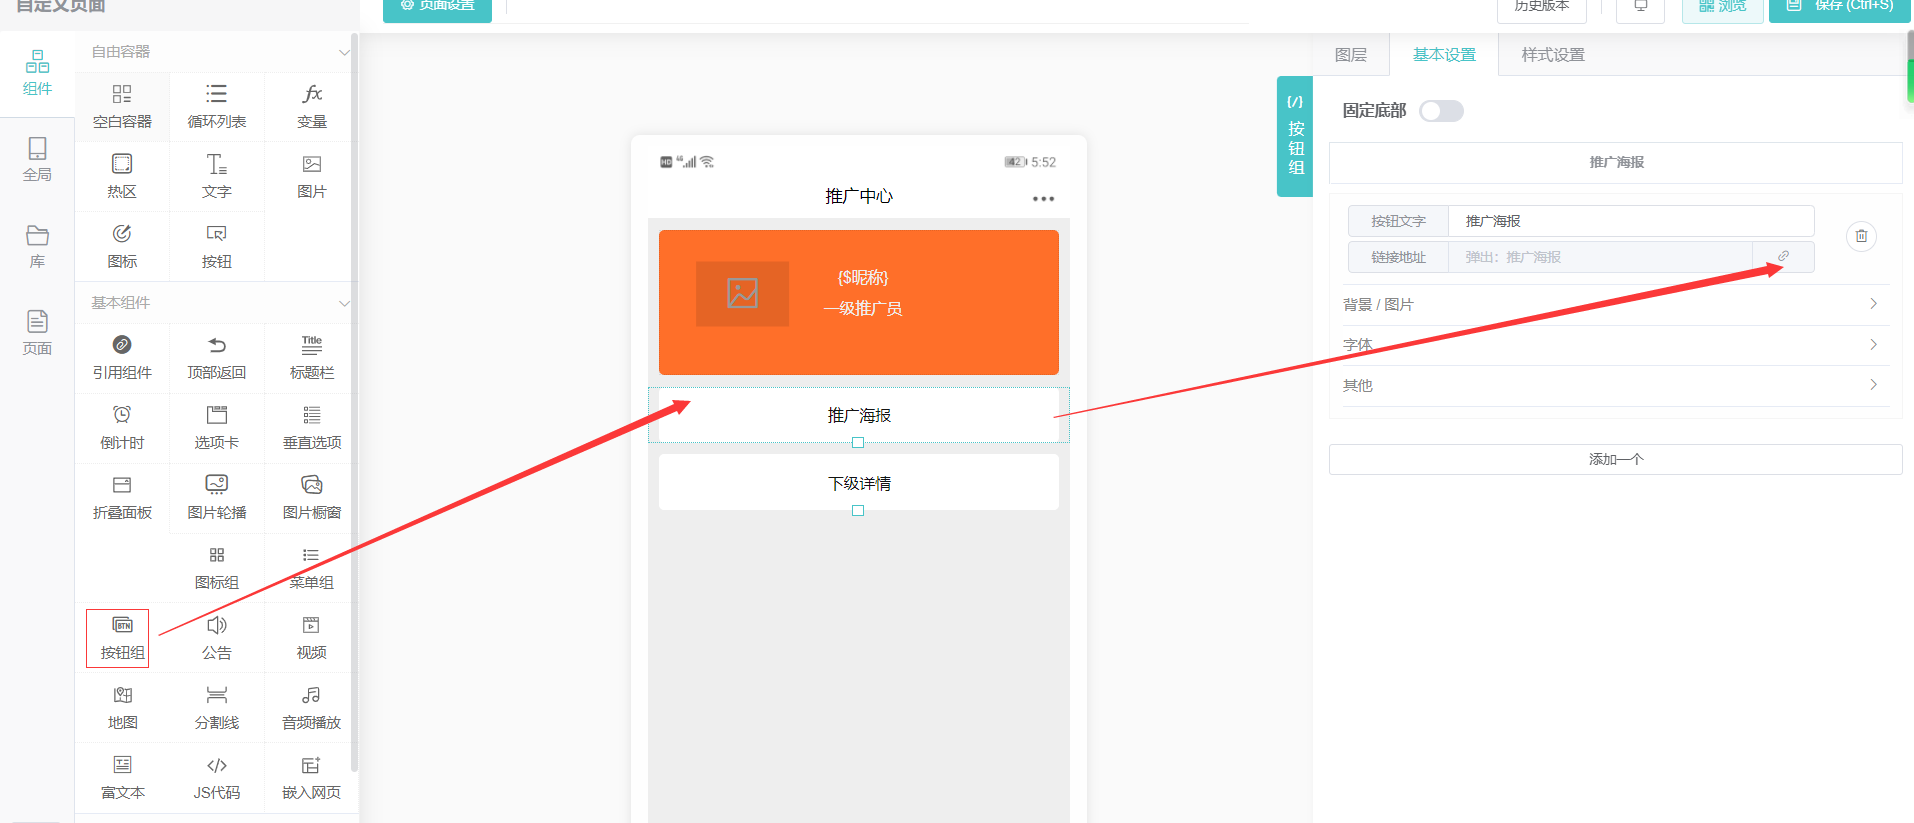Open the 页面 pages sidebar section
This screenshot has width=1914, height=823.
[37, 333]
